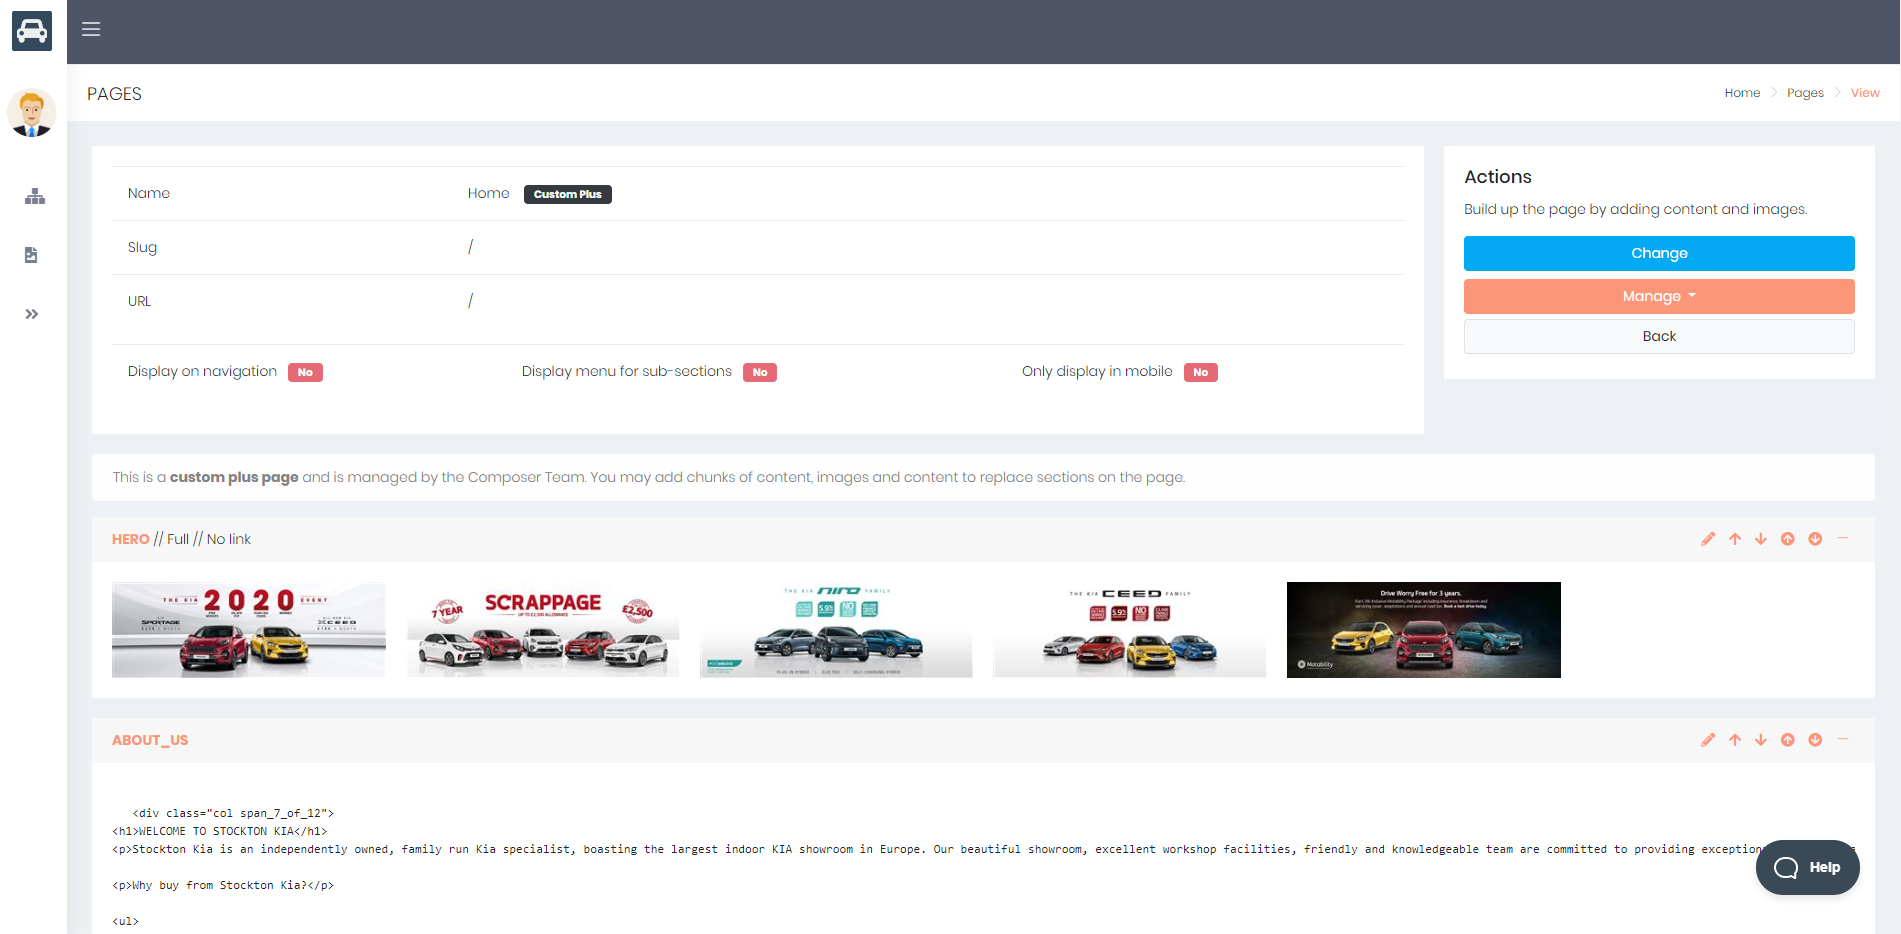Screen dimensions: 1901x934
Task: Move the ABOUT_US section up one
Action: [1735, 740]
